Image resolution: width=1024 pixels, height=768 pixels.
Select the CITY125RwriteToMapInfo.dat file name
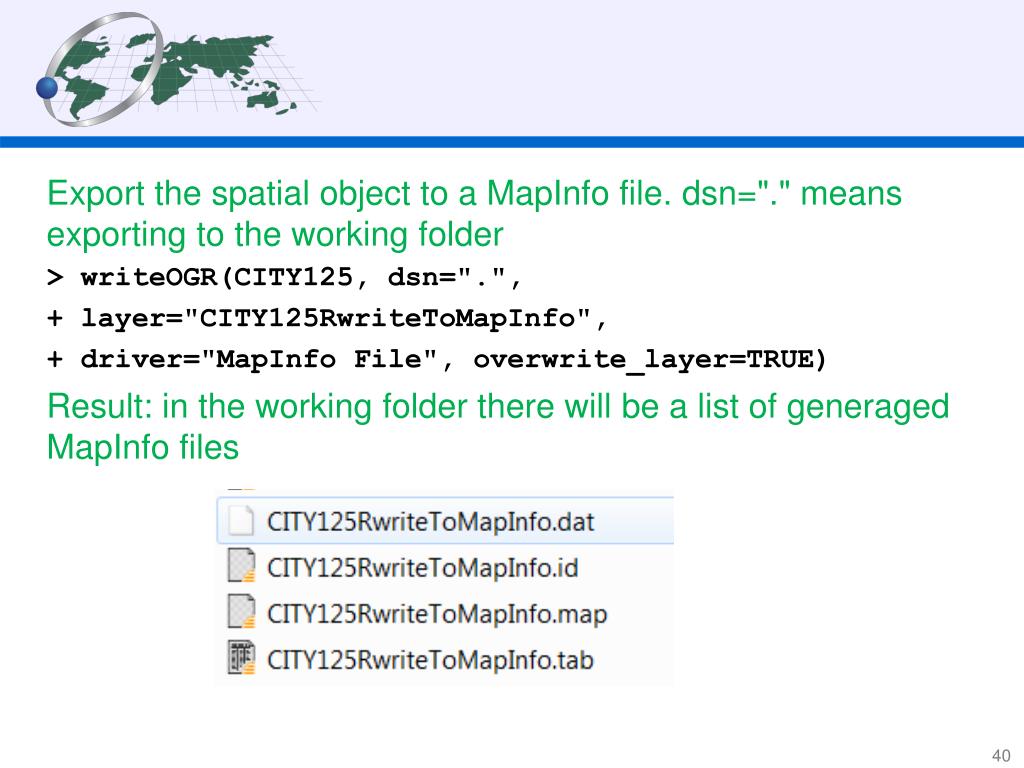coord(431,521)
